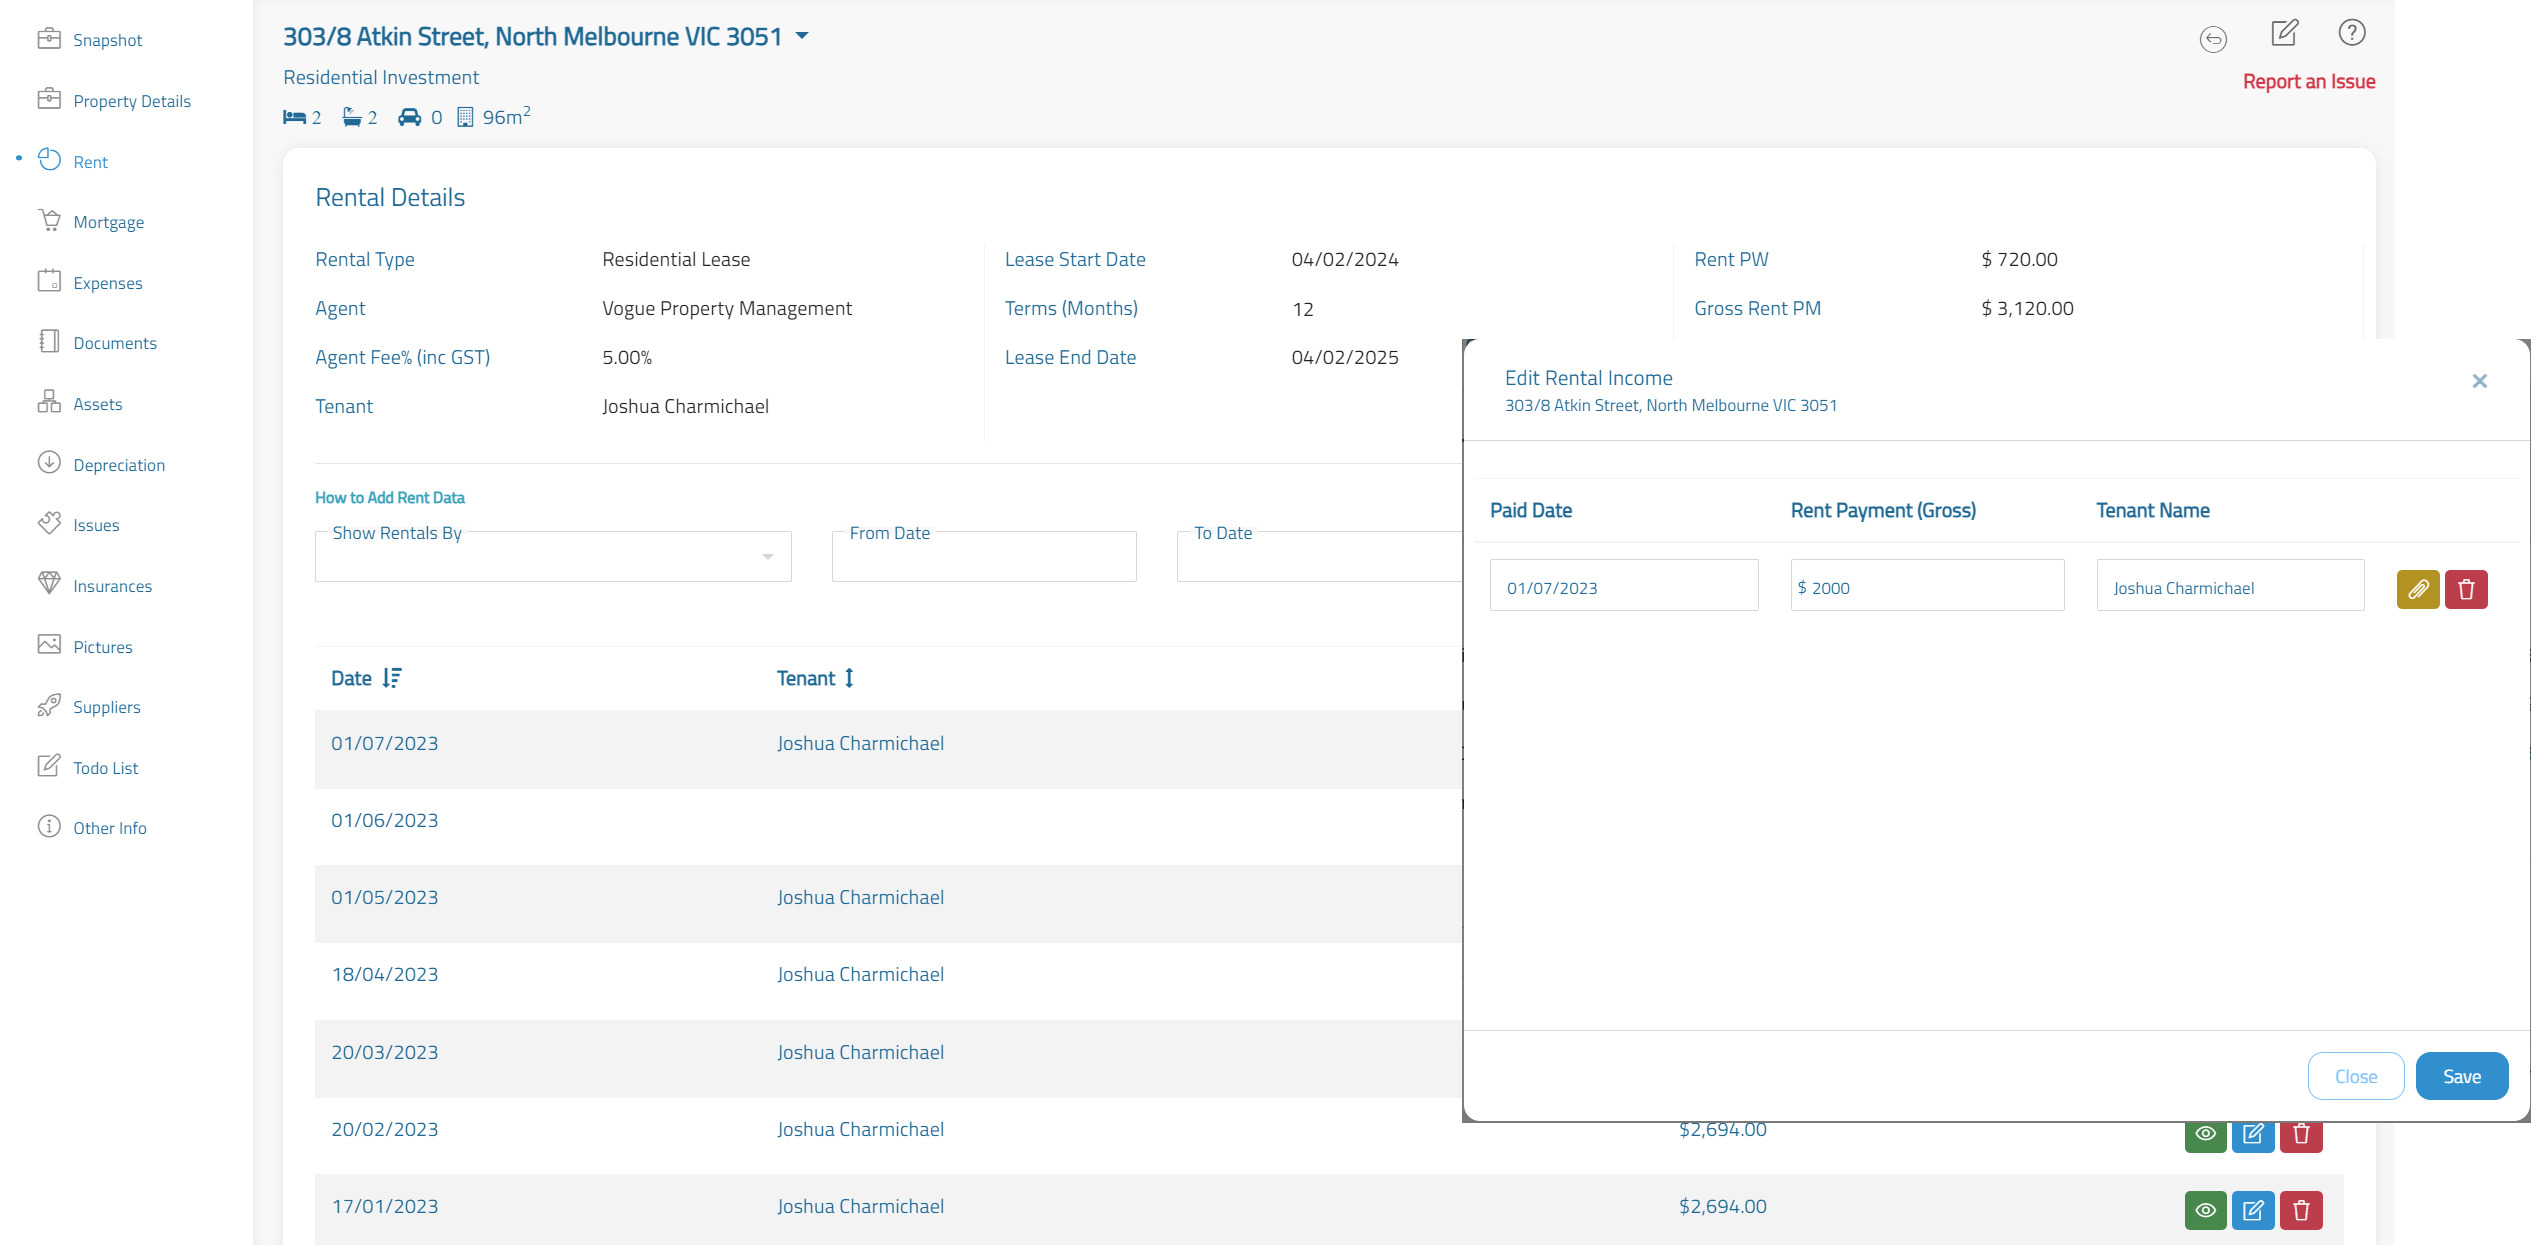Click the yellow attachment paperclip icon
Image resolution: width=2531 pixels, height=1245 pixels.
coord(2417,589)
